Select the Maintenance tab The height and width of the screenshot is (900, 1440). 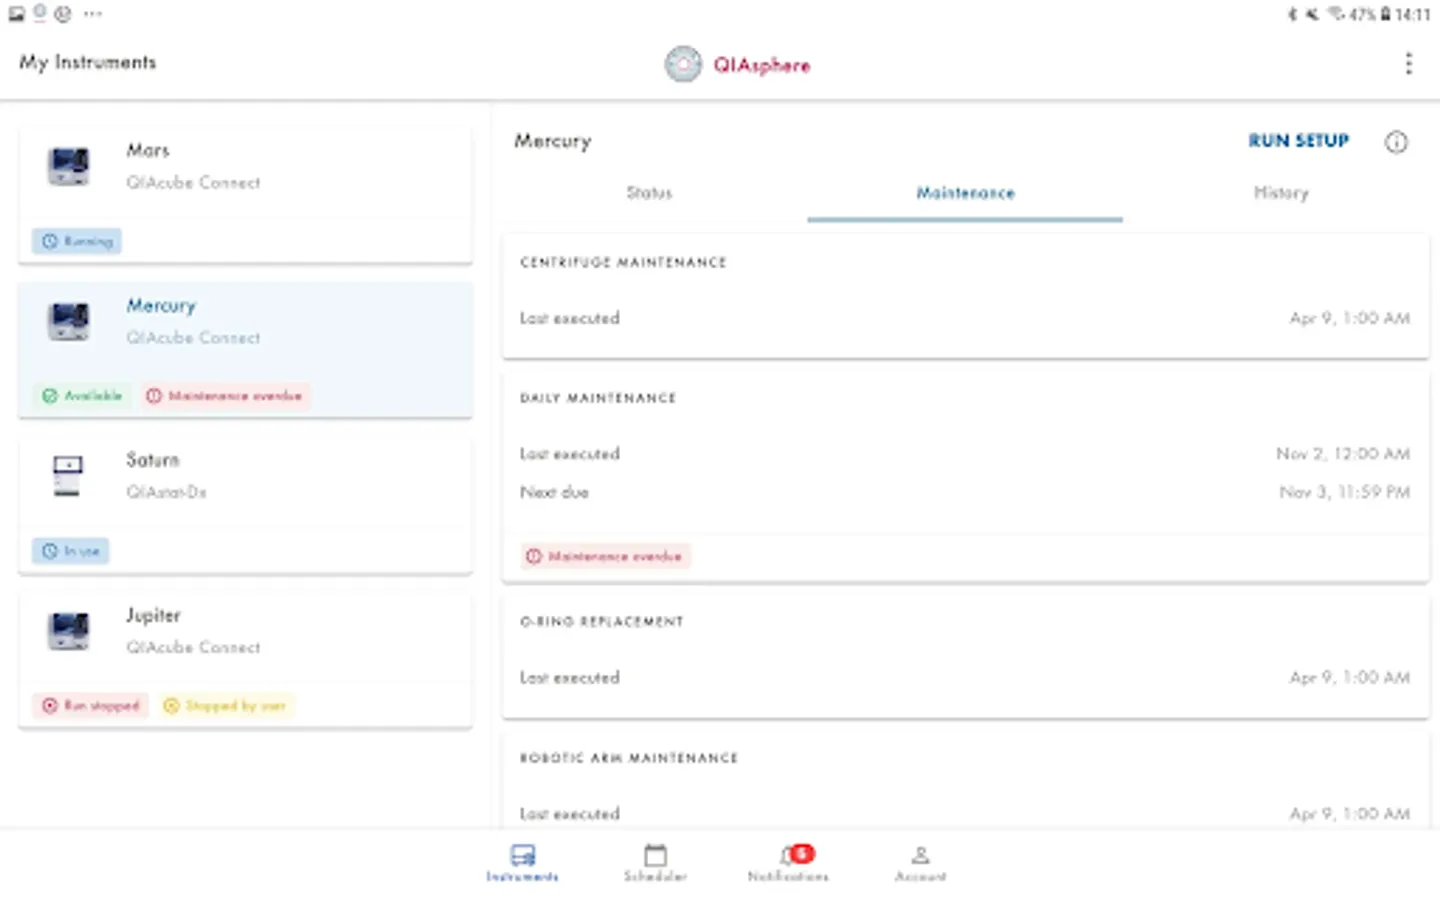tap(965, 193)
